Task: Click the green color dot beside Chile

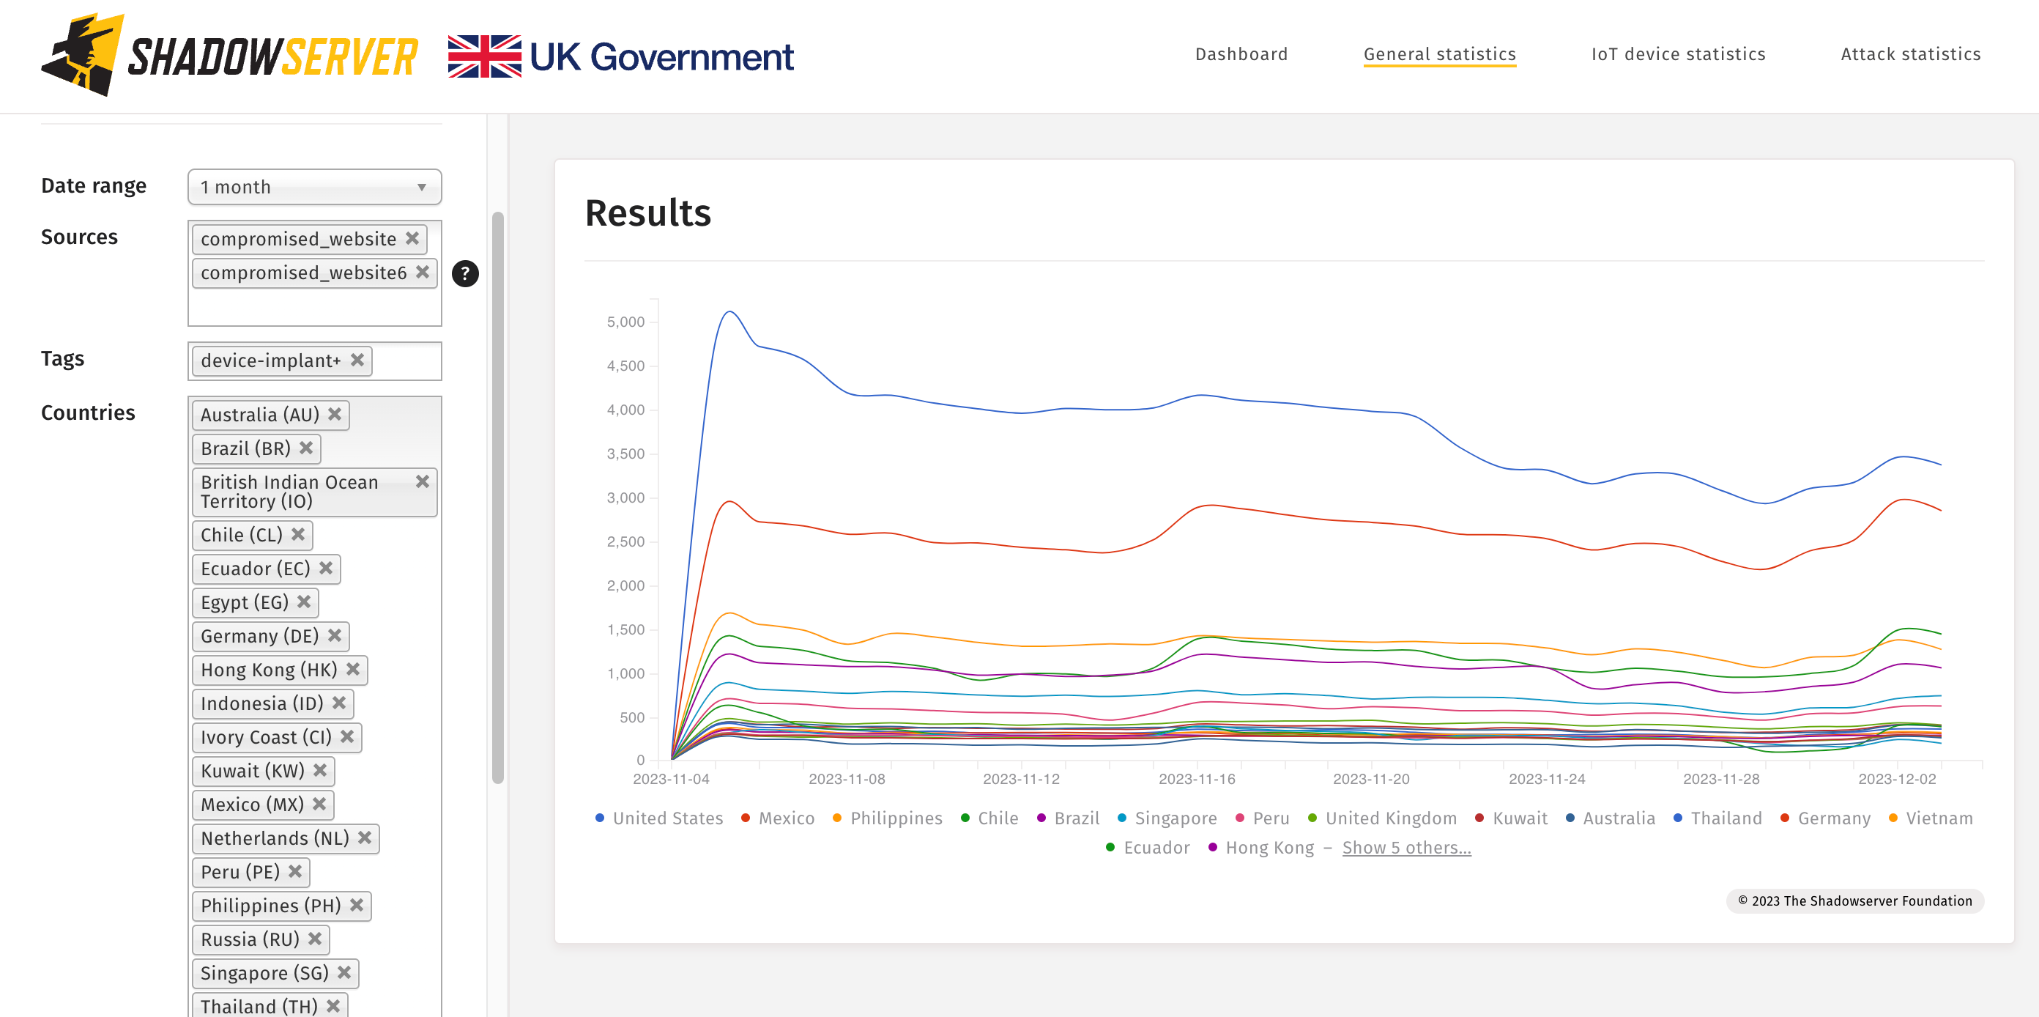Action: (964, 818)
